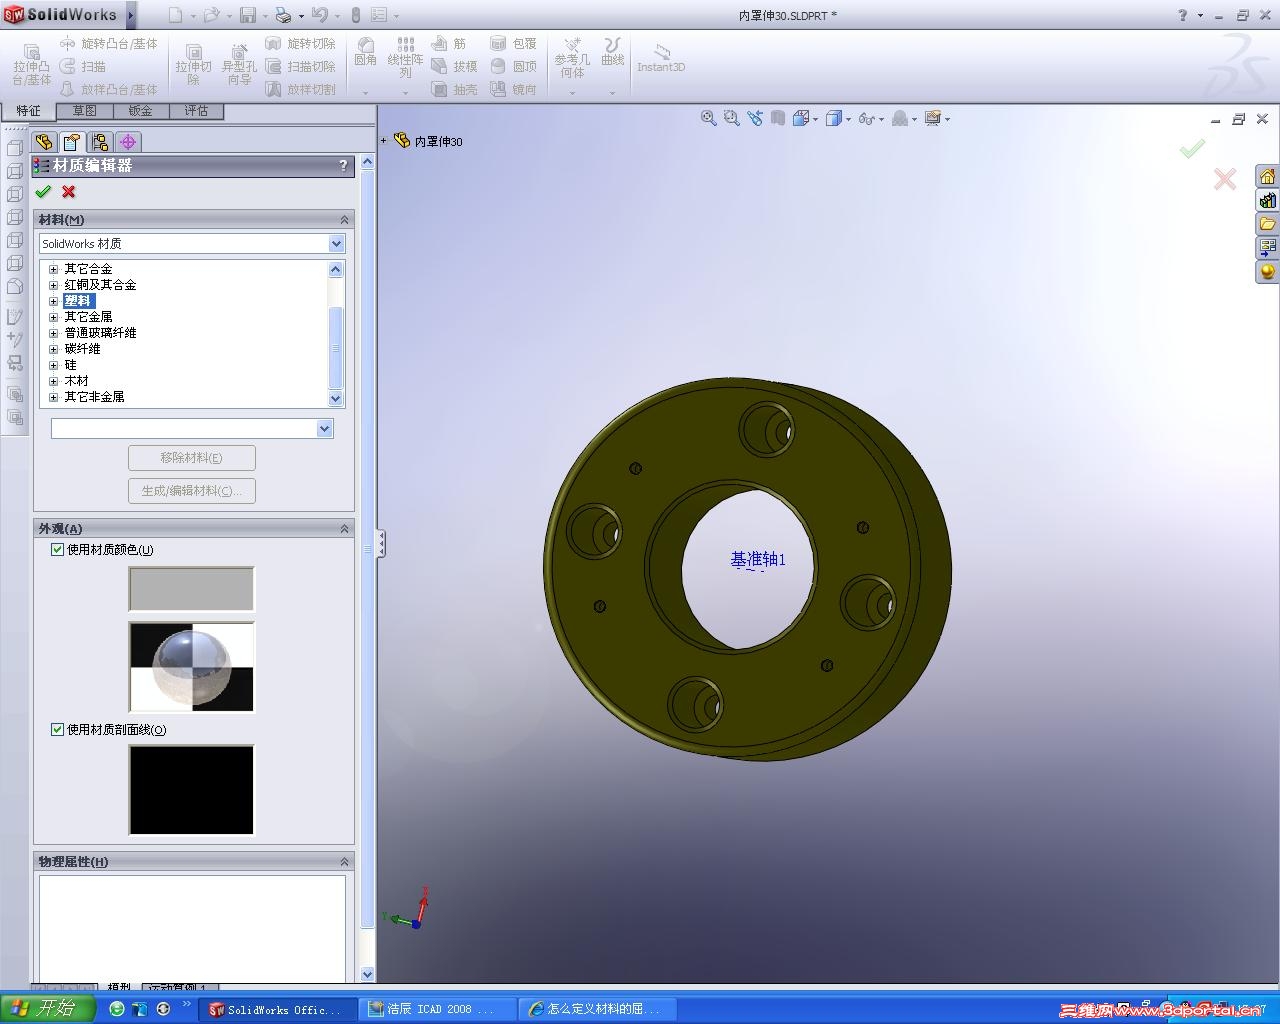Select the 旋转凸台/基体 revolve tool
Viewport: 1280px width, 1024px height.
[x=109, y=44]
